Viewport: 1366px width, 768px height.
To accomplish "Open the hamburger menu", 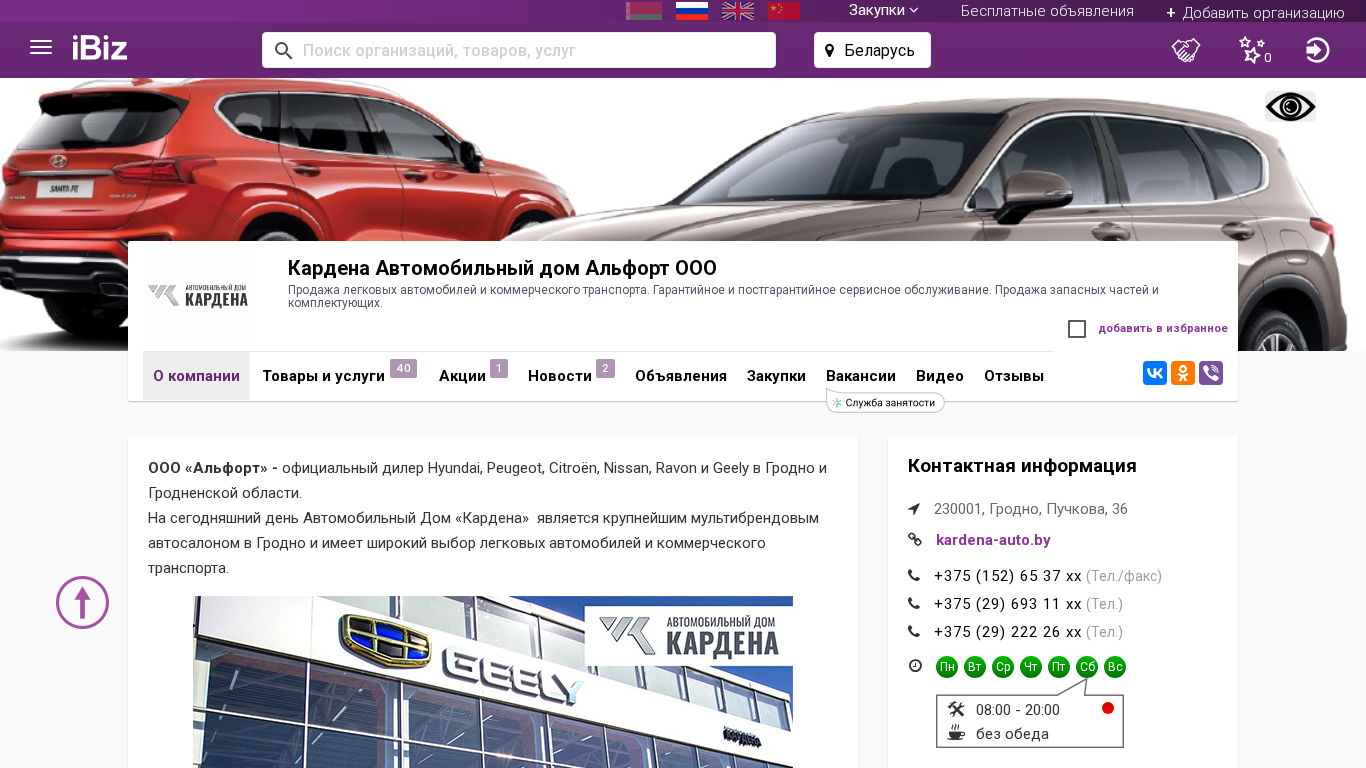I will coord(41,48).
